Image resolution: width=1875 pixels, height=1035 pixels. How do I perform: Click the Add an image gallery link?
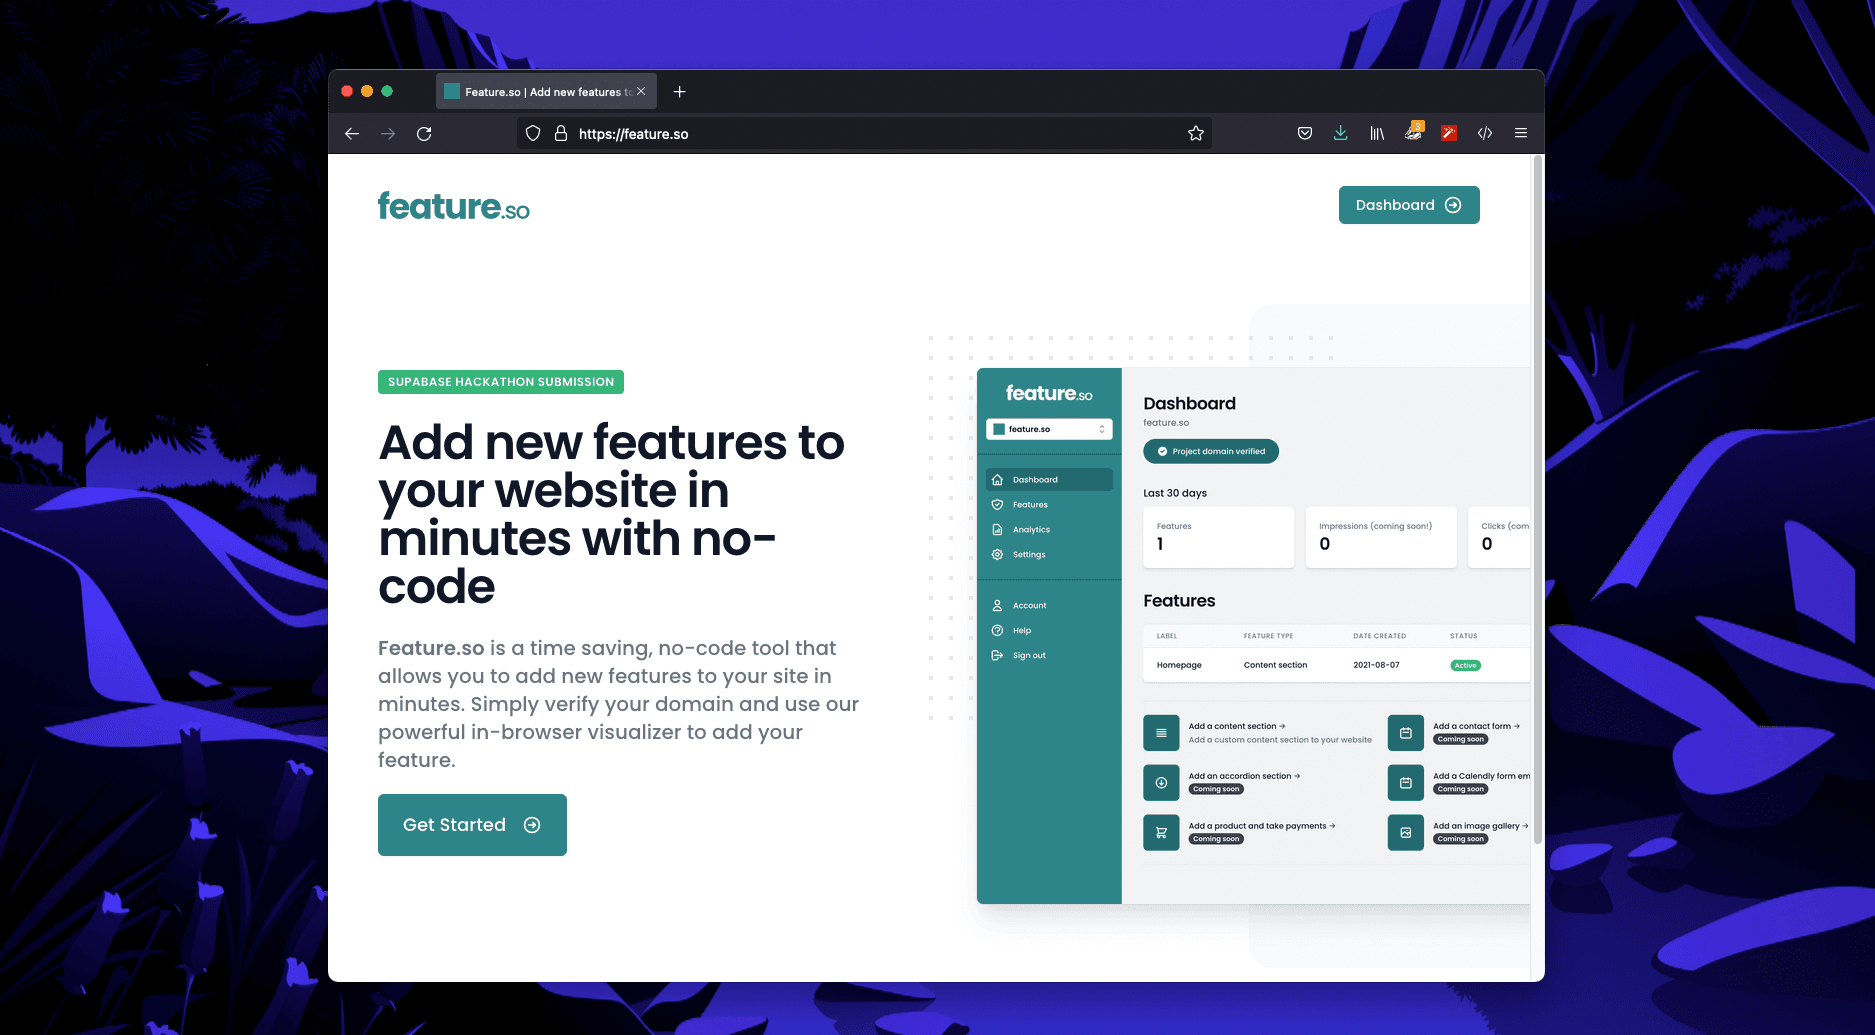(x=1480, y=826)
